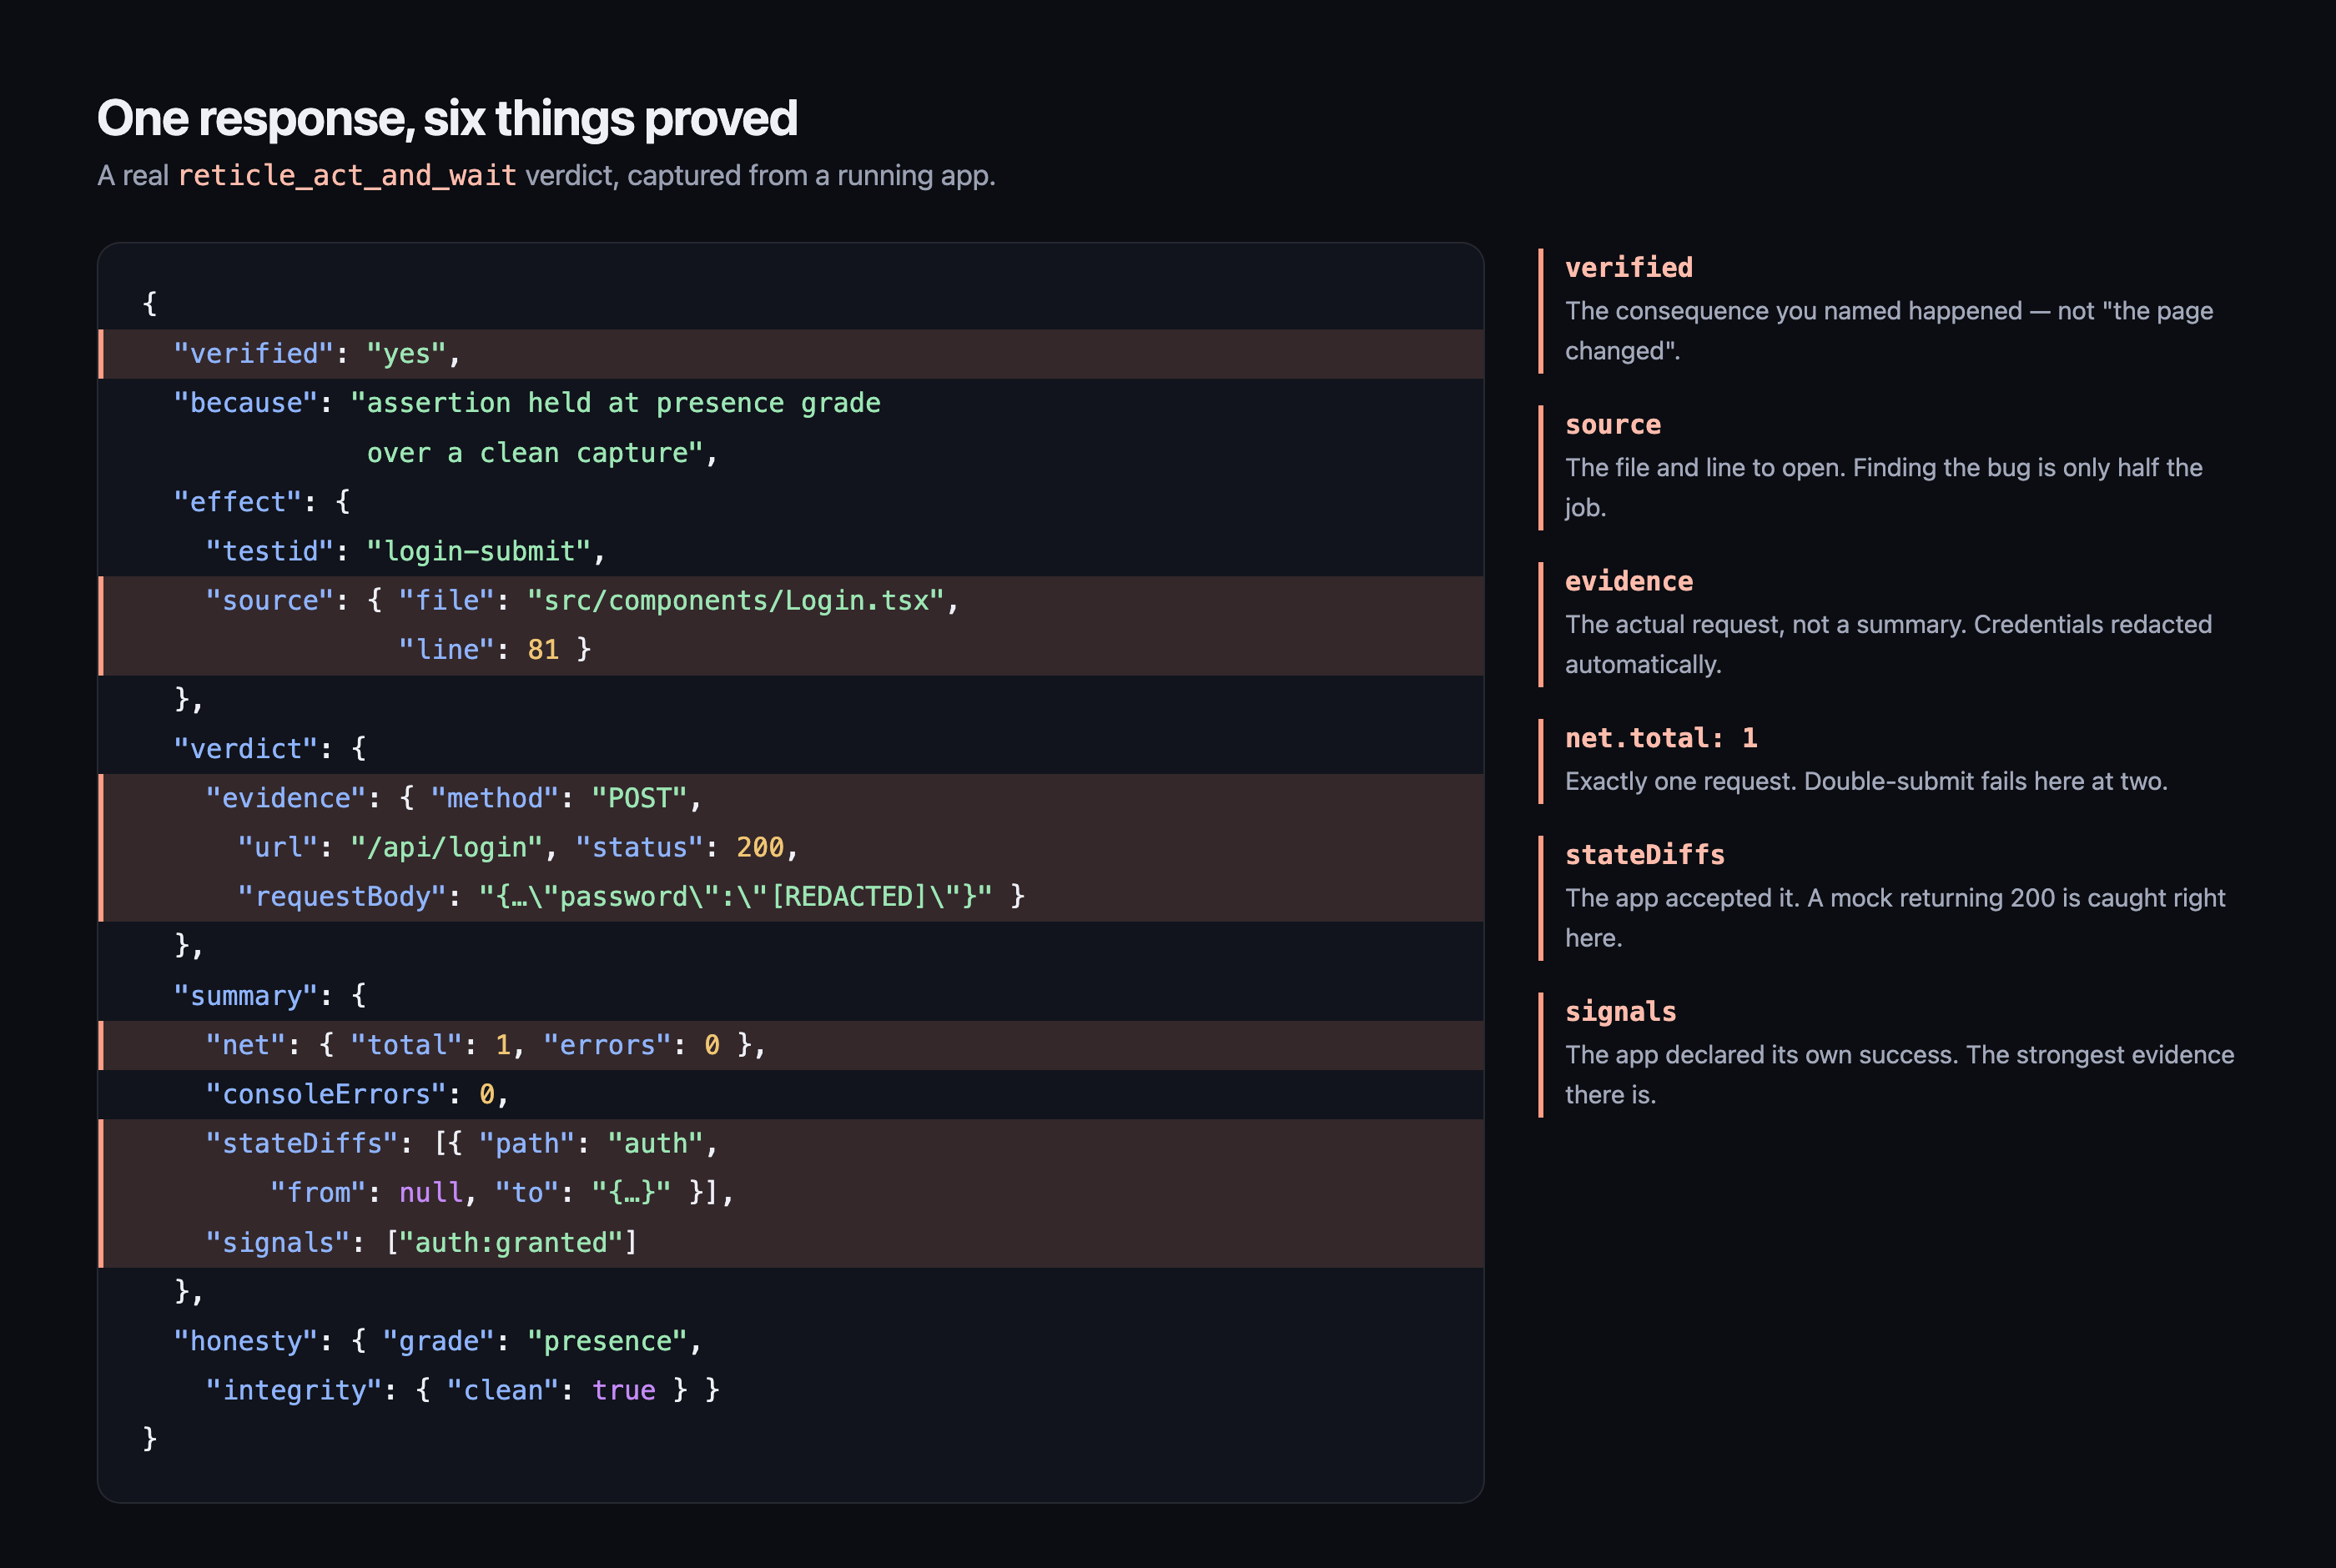Image resolution: width=2336 pixels, height=1568 pixels.
Task: Click the requestBody value with [REDACTED]
Action: tap(735, 897)
